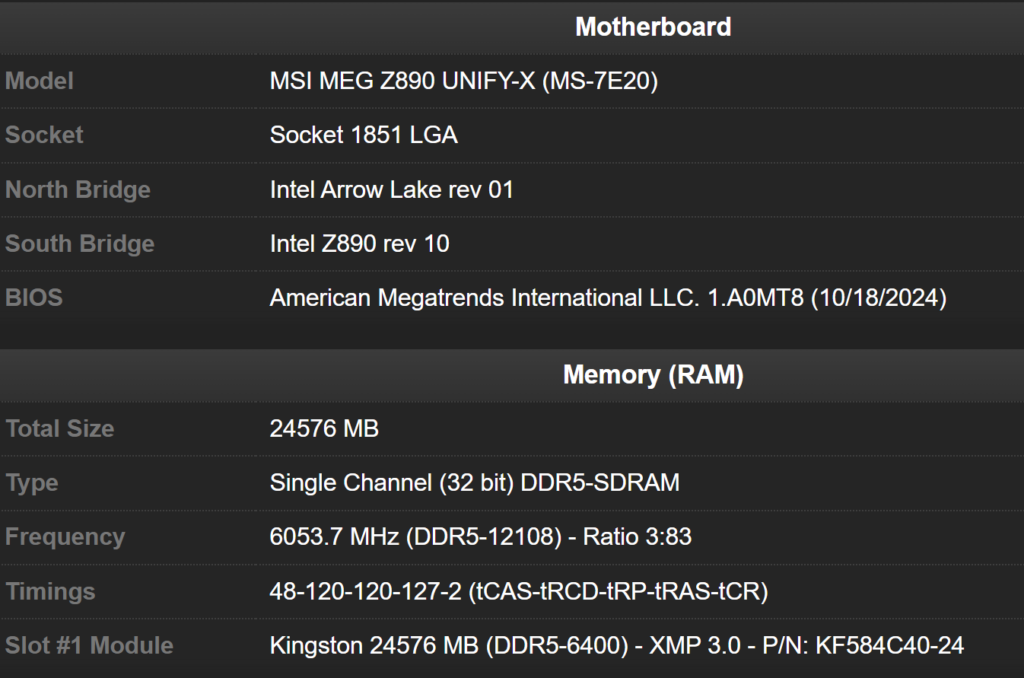Select the South Bridge label

(x=80, y=244)
